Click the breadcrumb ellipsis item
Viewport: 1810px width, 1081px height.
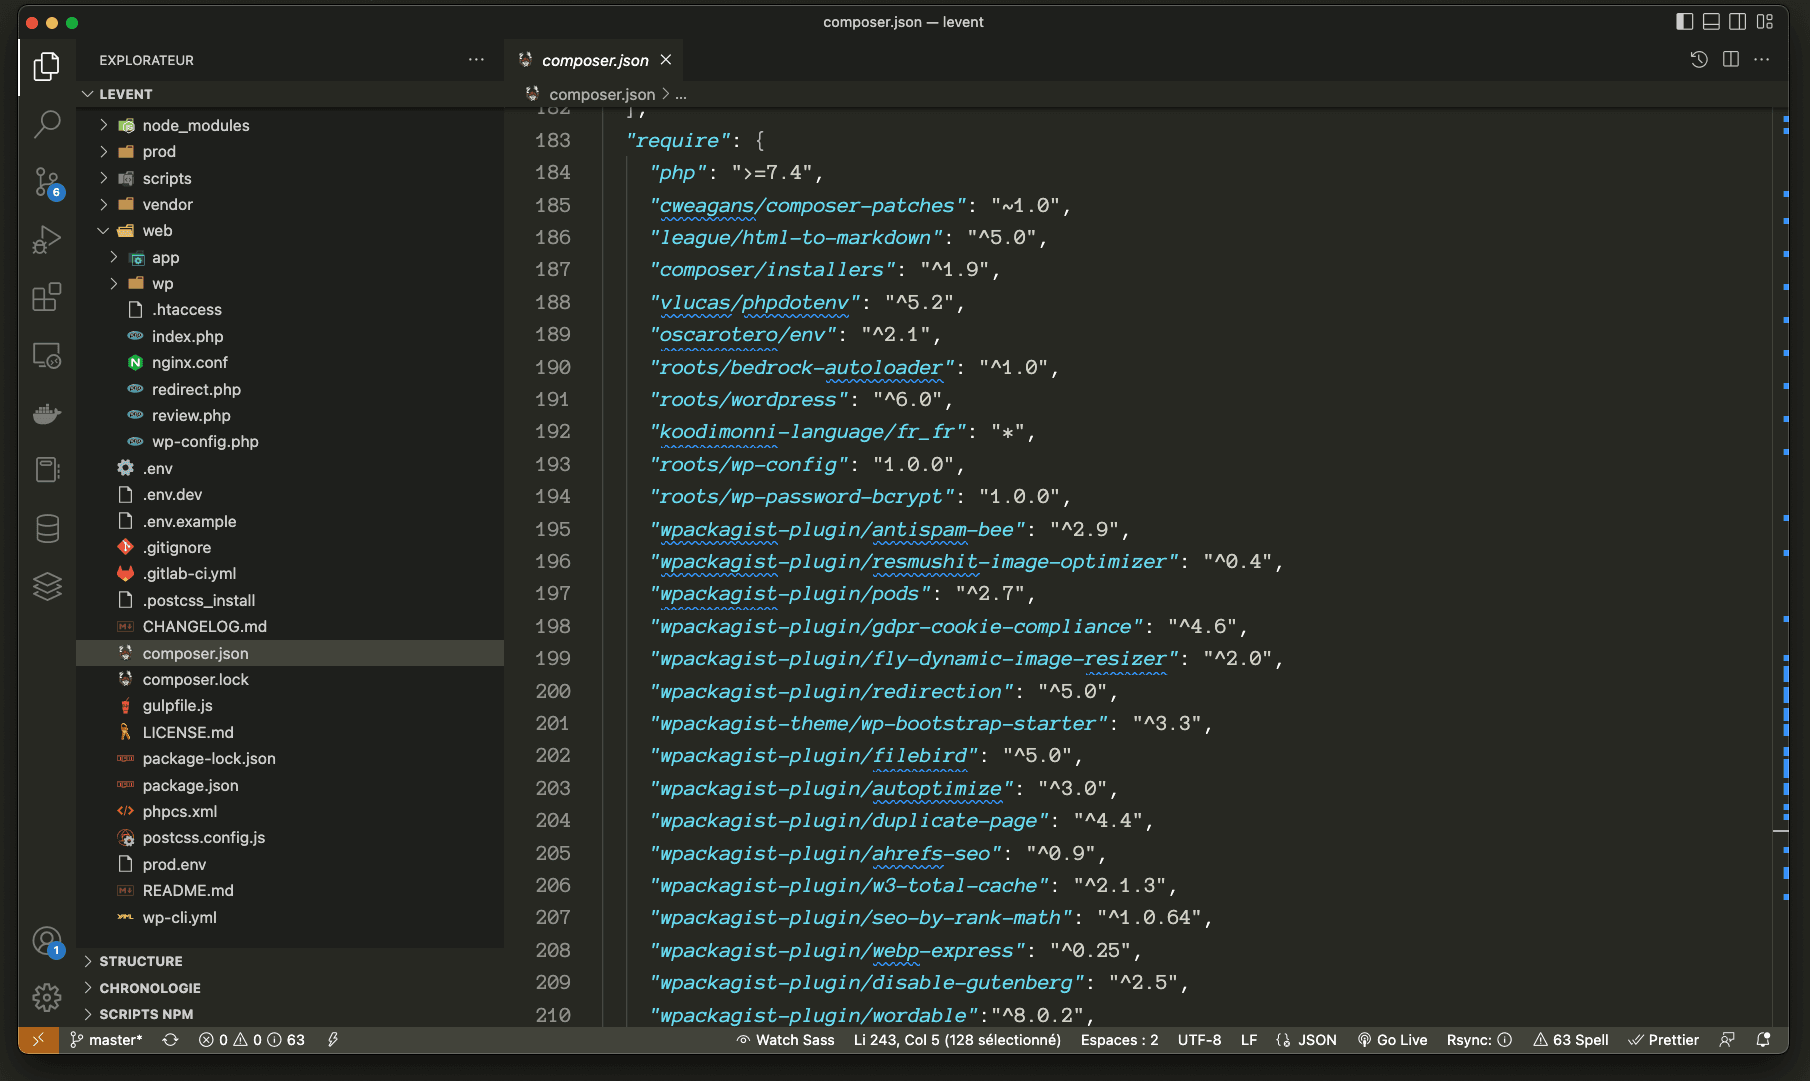681,94
